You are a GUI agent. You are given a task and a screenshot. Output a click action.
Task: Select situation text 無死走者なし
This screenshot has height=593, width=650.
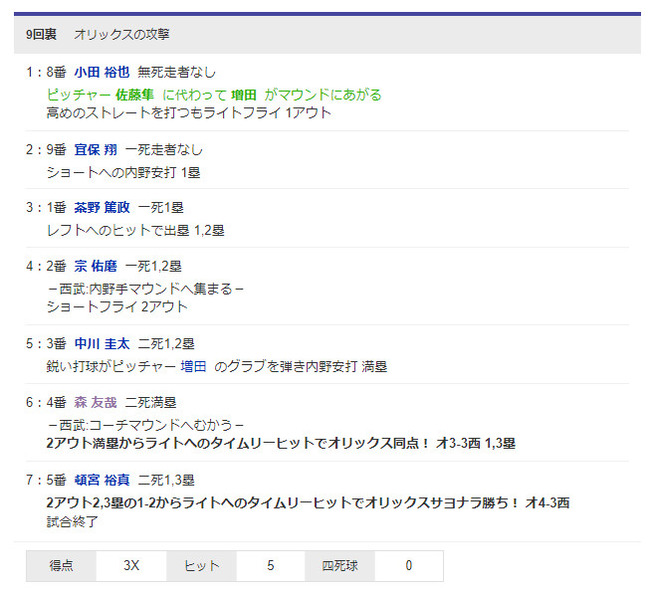(x=177, y=72)
